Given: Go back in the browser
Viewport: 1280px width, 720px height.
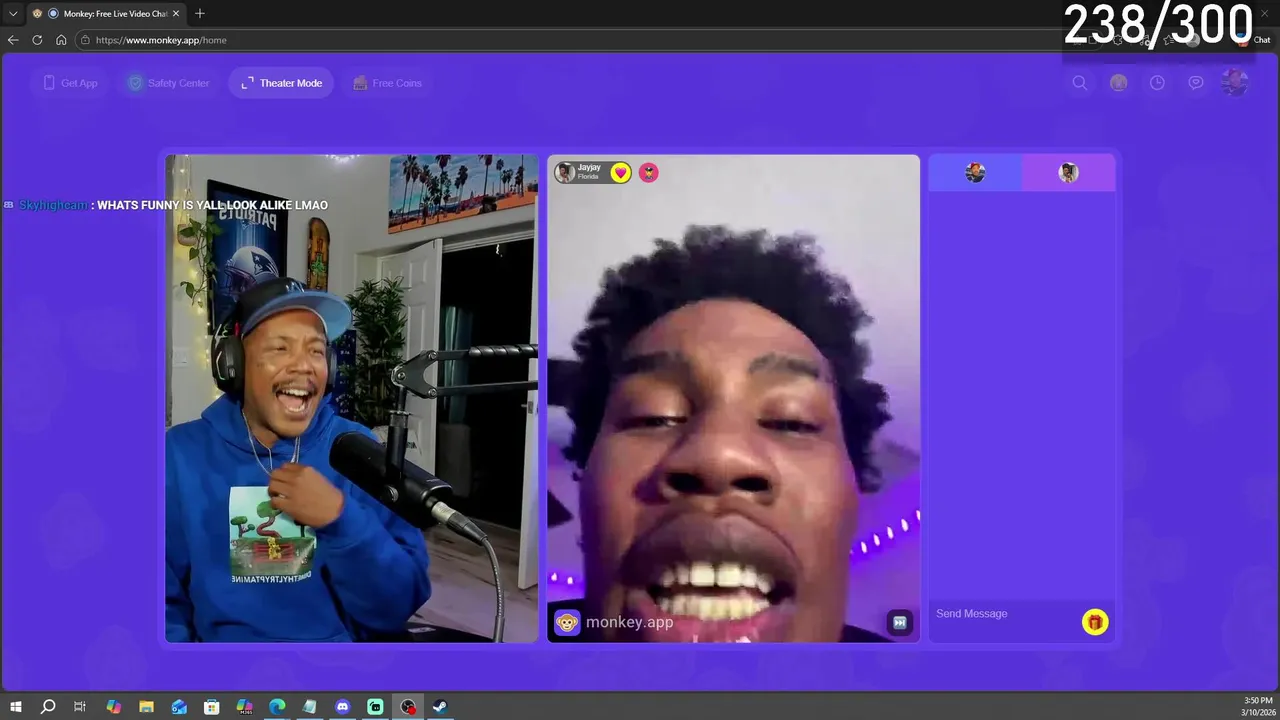Looking at the screenshot, I should [x=13, y=40].
